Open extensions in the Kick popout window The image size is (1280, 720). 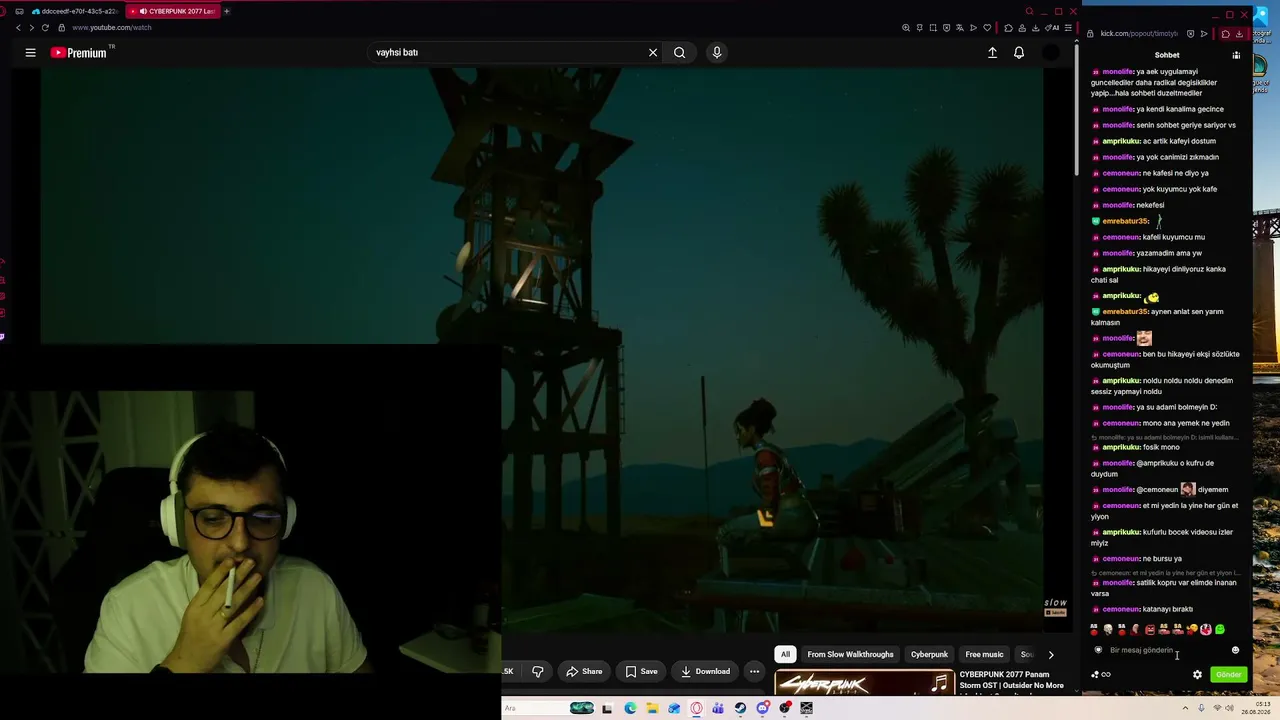(1225, 34)
